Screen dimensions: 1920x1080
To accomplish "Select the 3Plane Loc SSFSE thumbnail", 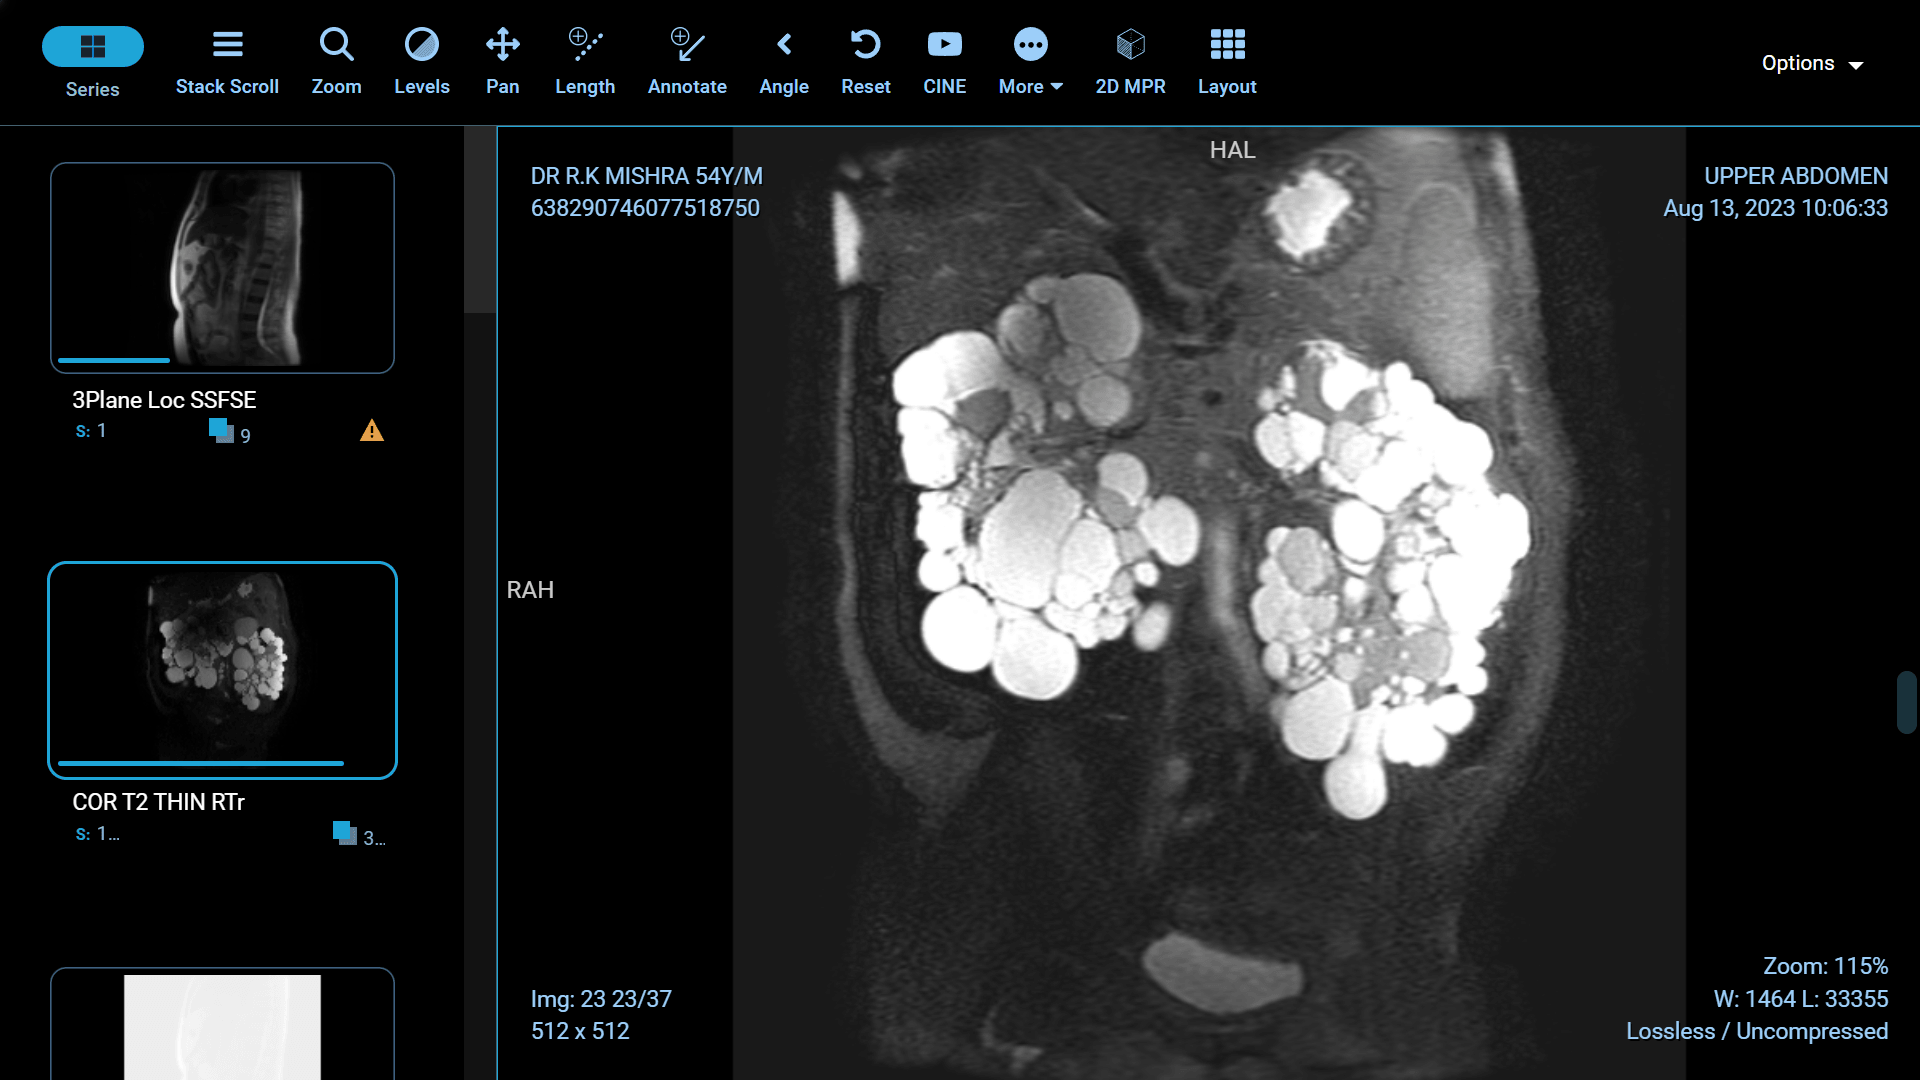I will (221, 267).
